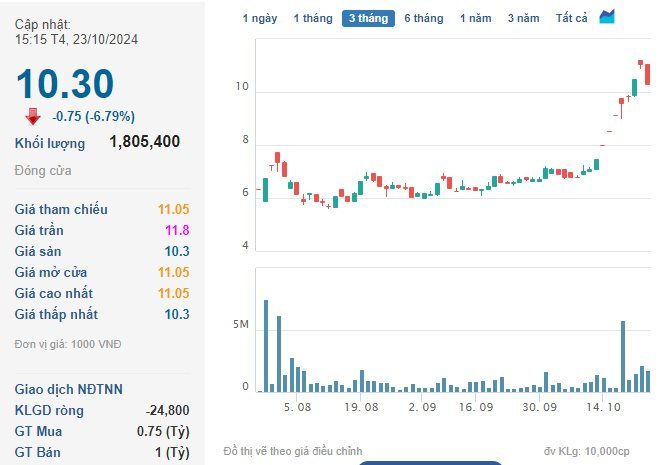Viewport: 666px width, 465px height.
Task: Click the "Giá tham chiếu" label
Action: coord(61,209)
